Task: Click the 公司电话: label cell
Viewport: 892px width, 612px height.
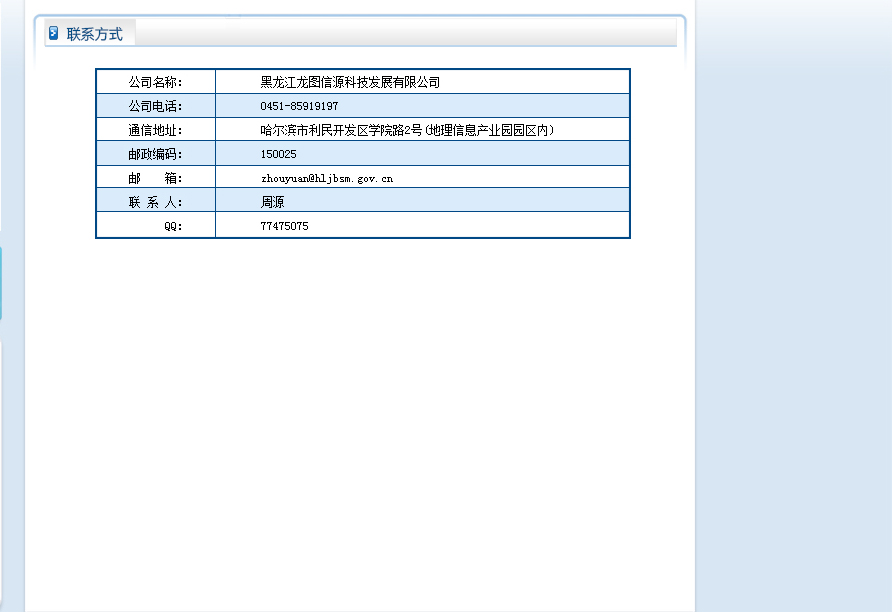Action: point(156,106)
